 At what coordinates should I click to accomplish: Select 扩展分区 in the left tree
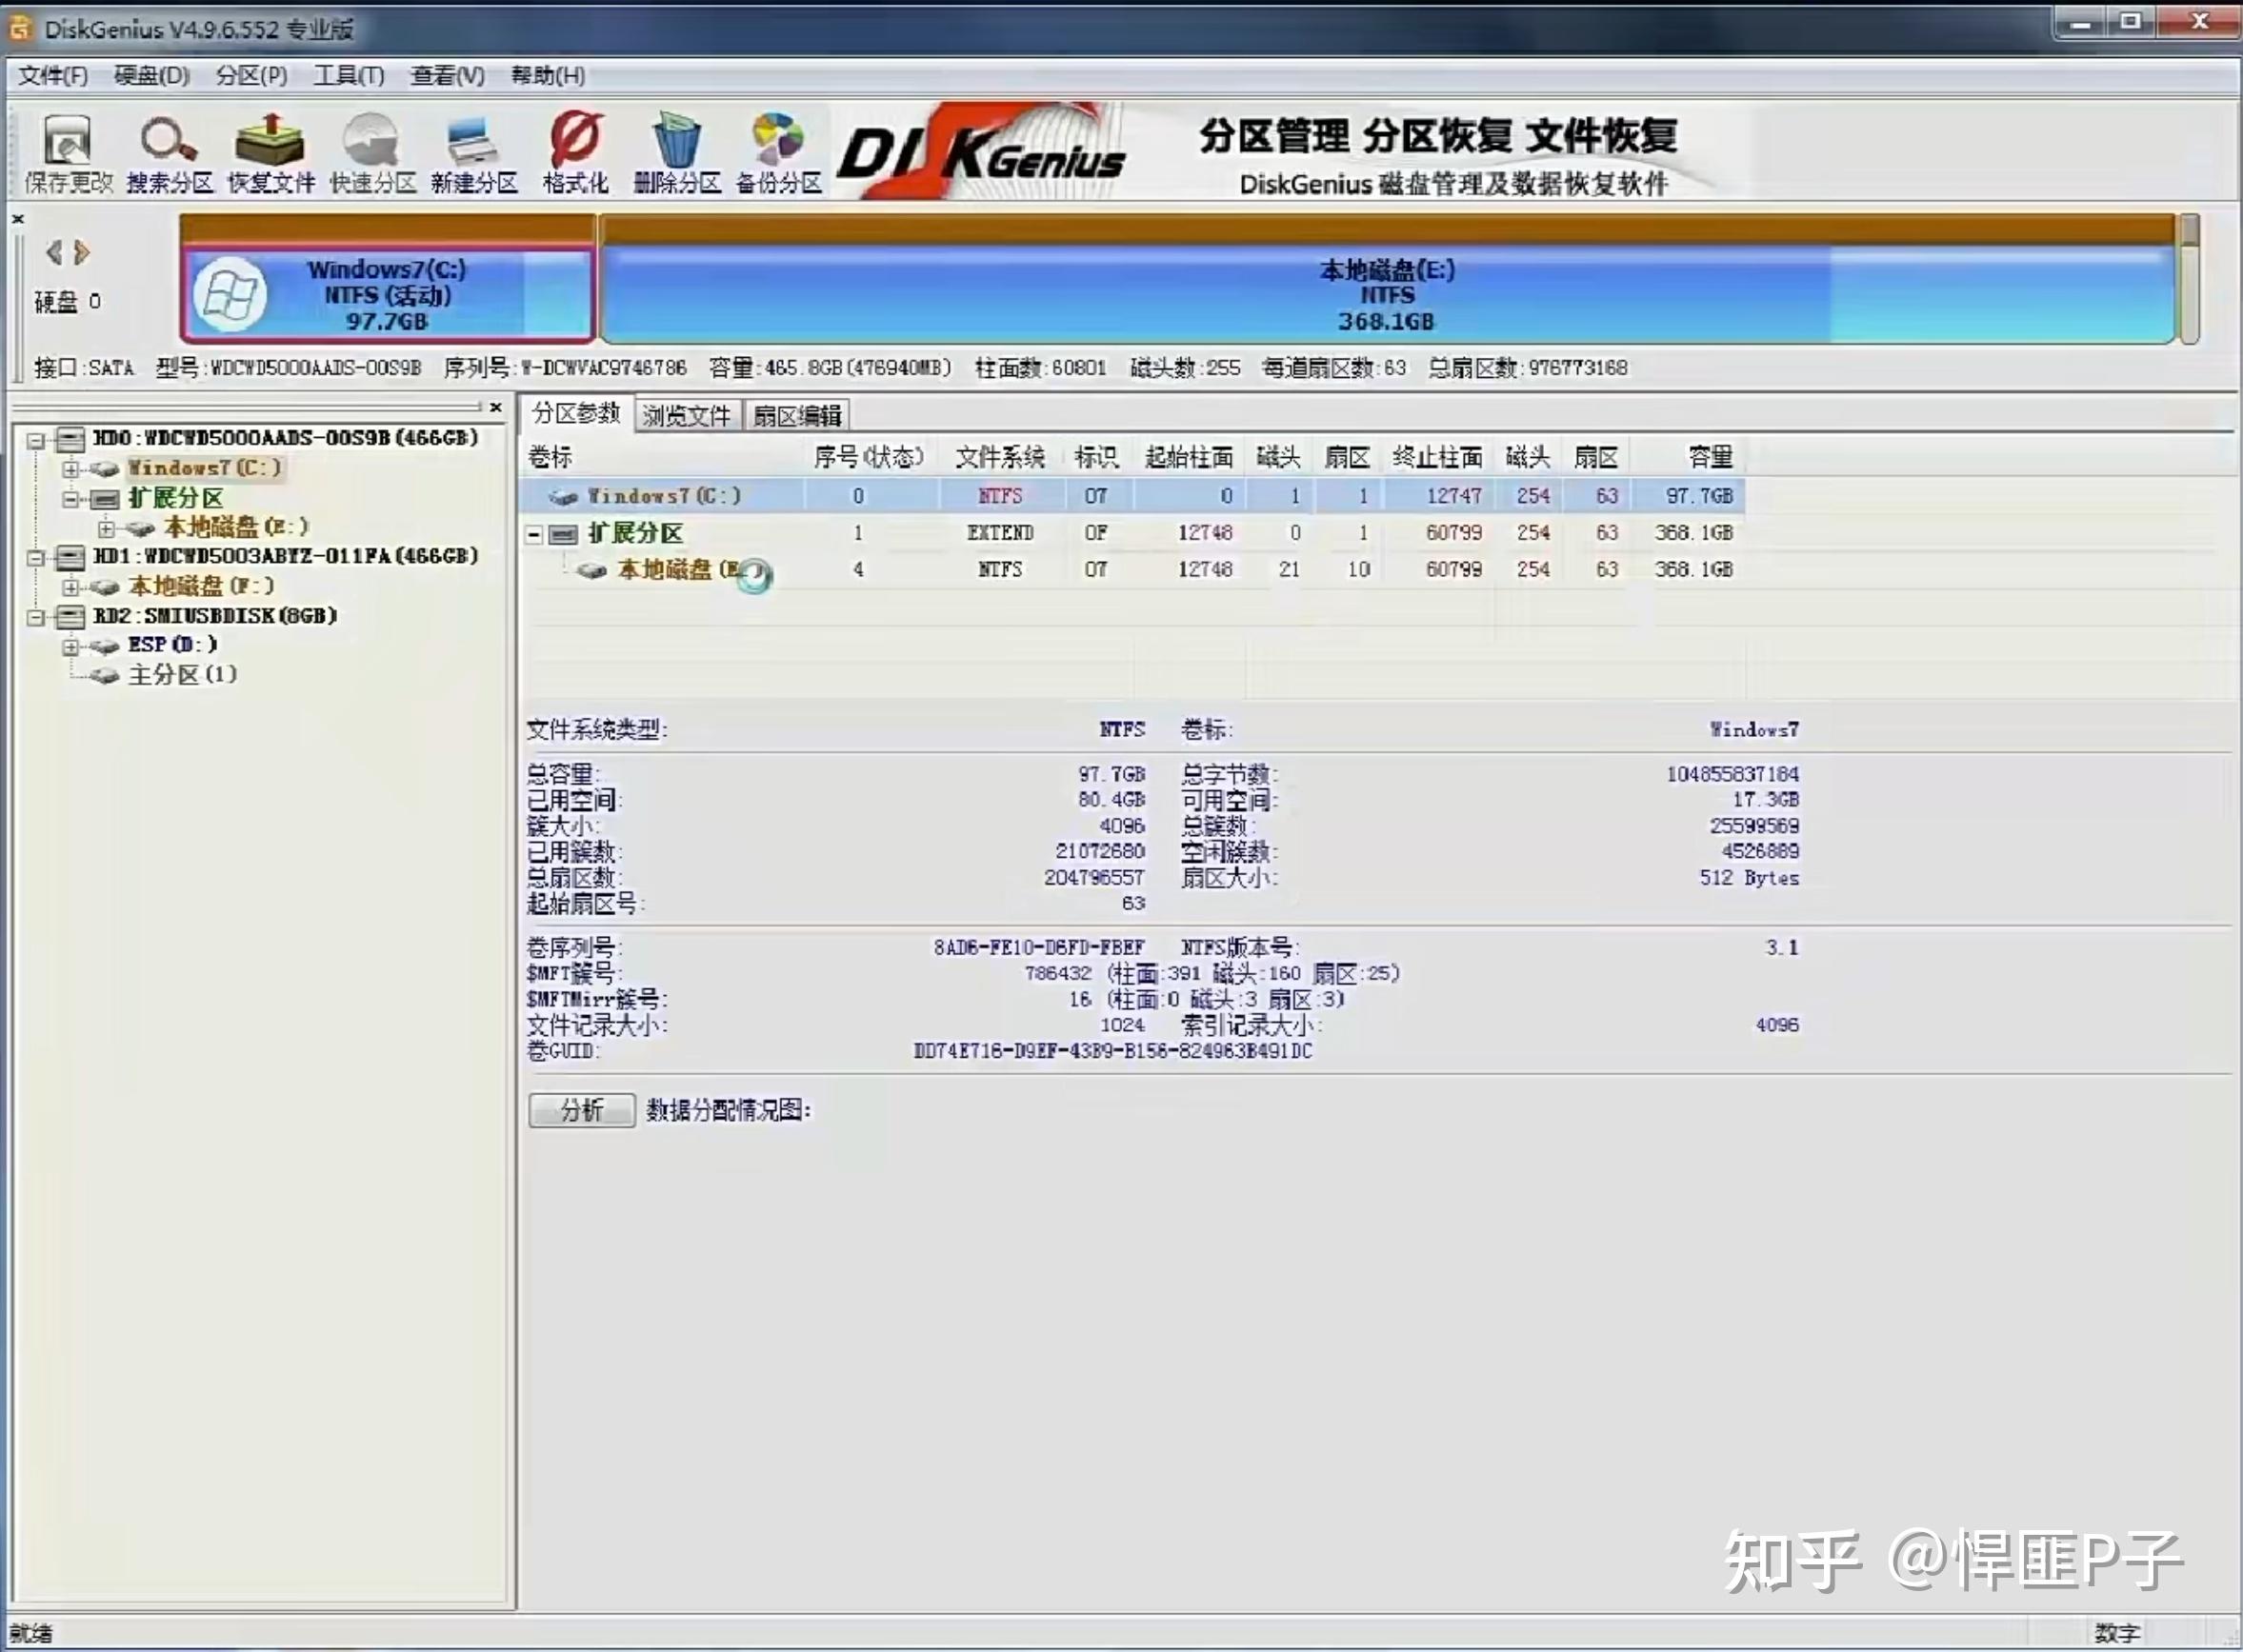(x=175, y=497)
